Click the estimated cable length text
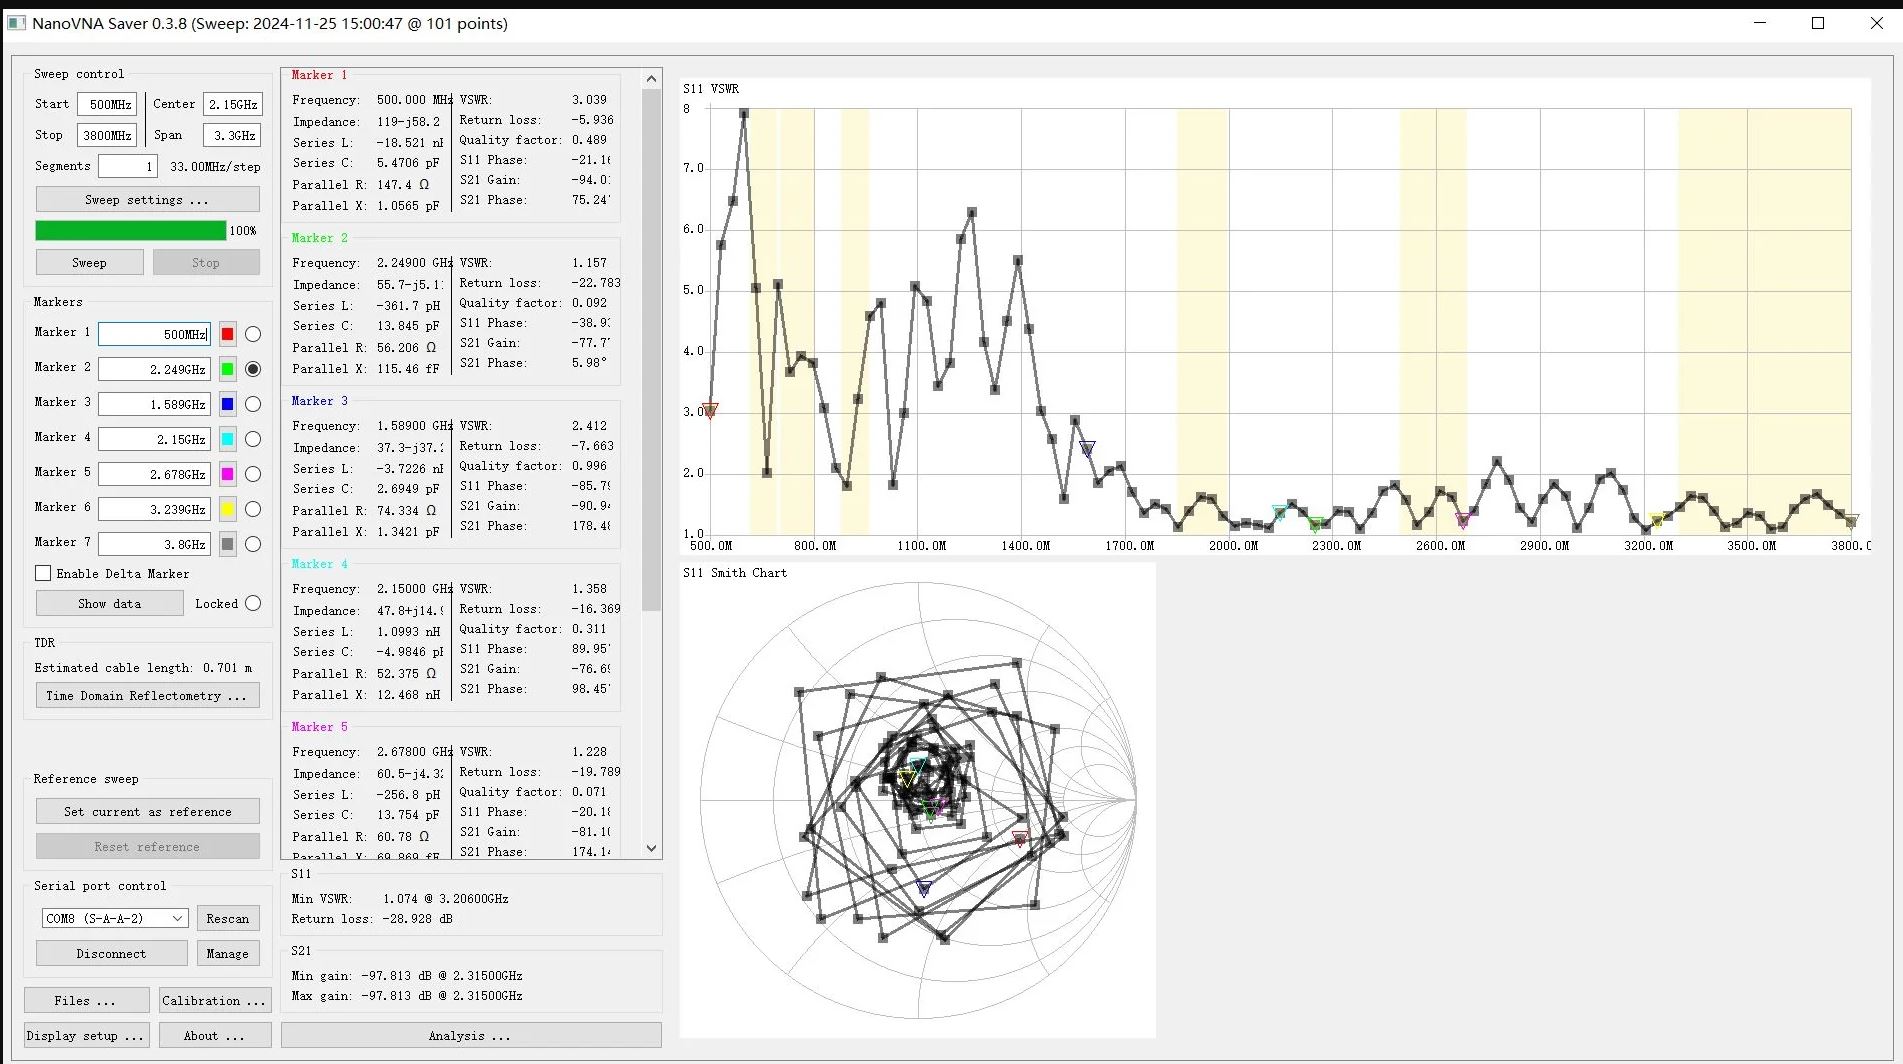 point(143,668)
